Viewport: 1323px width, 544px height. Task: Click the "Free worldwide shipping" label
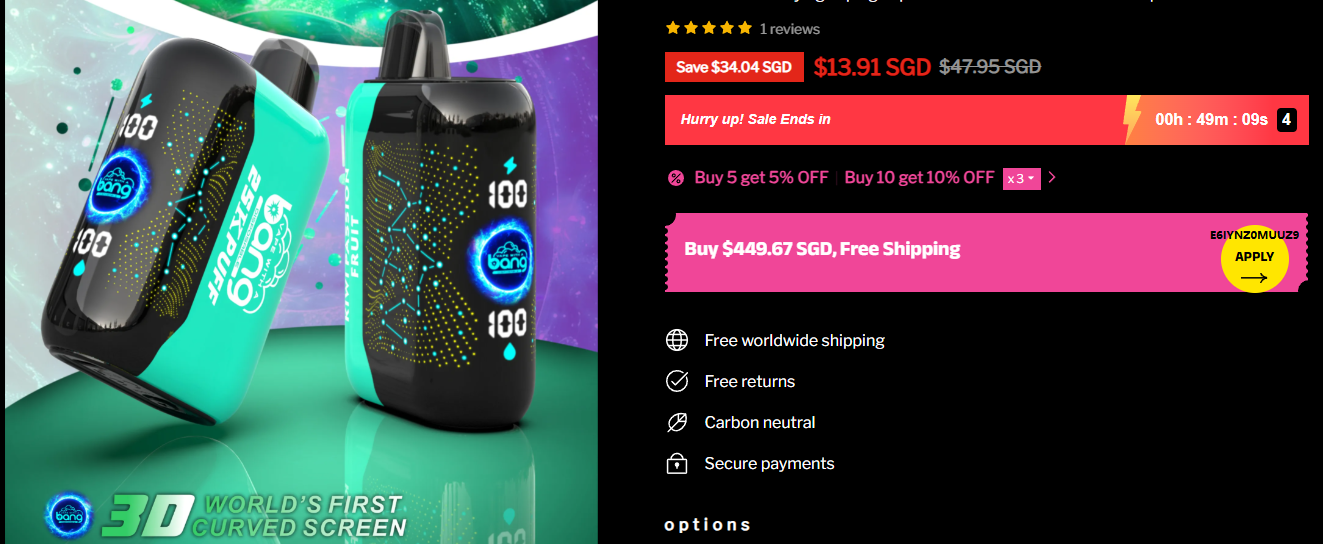tap(794, 340)
